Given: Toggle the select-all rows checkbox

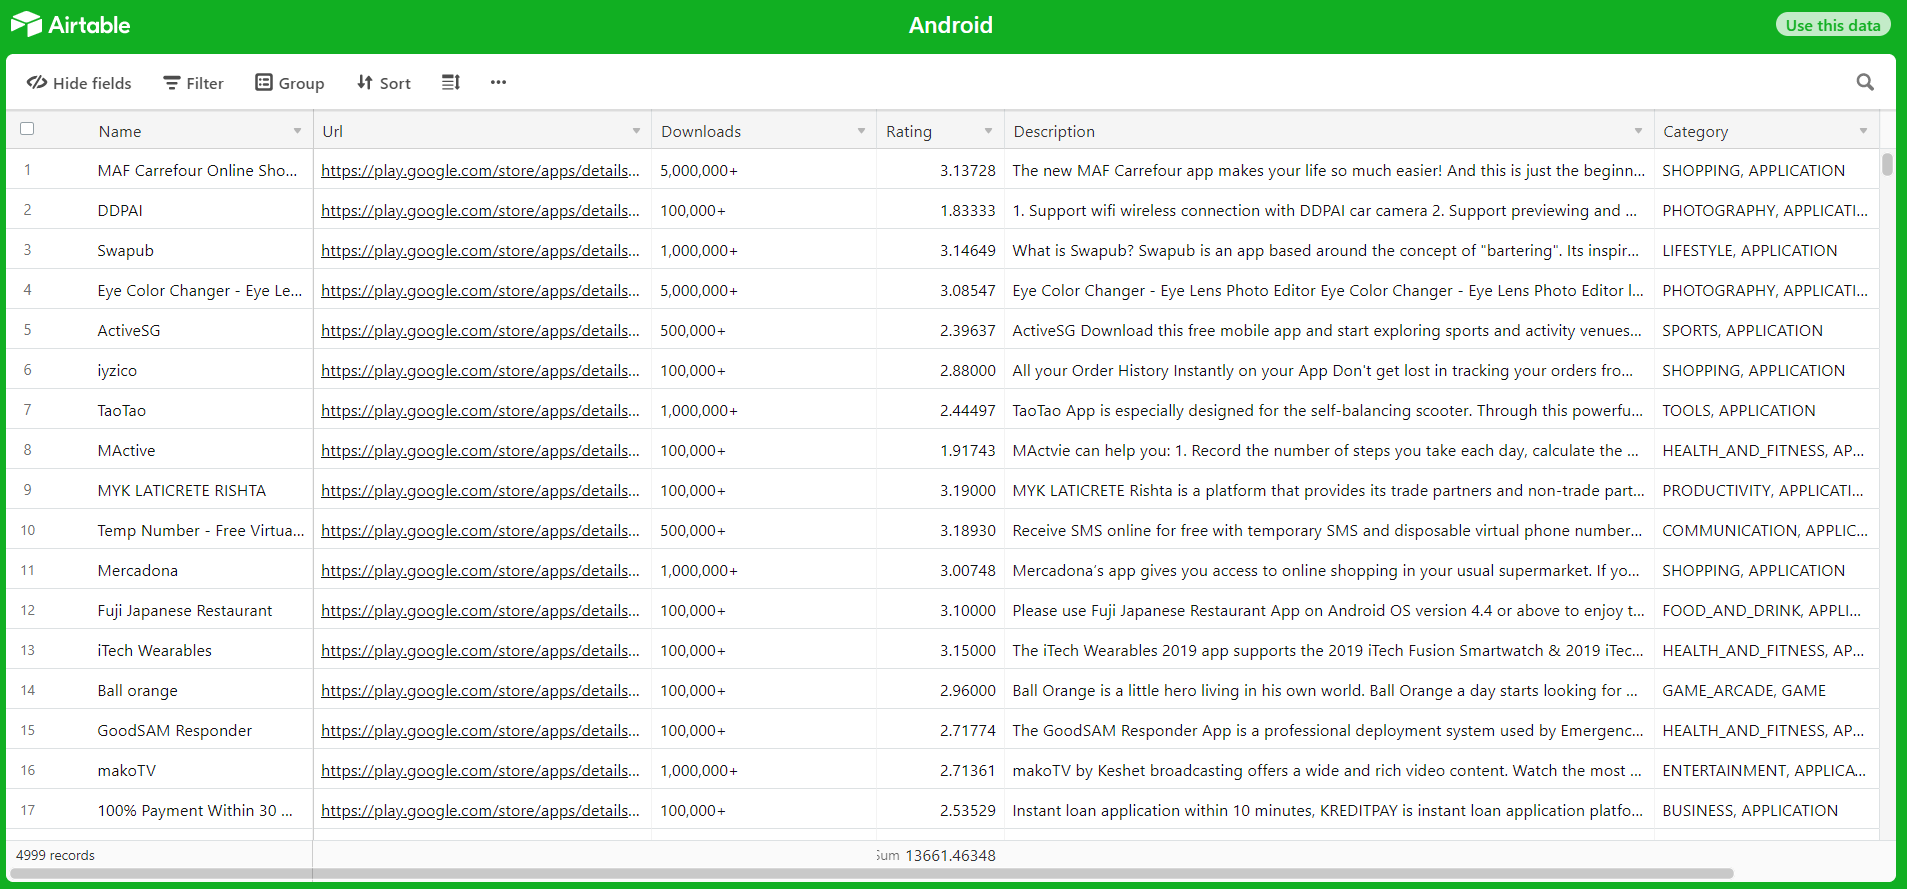Looking at the screenshot, I should coord(27,129).
